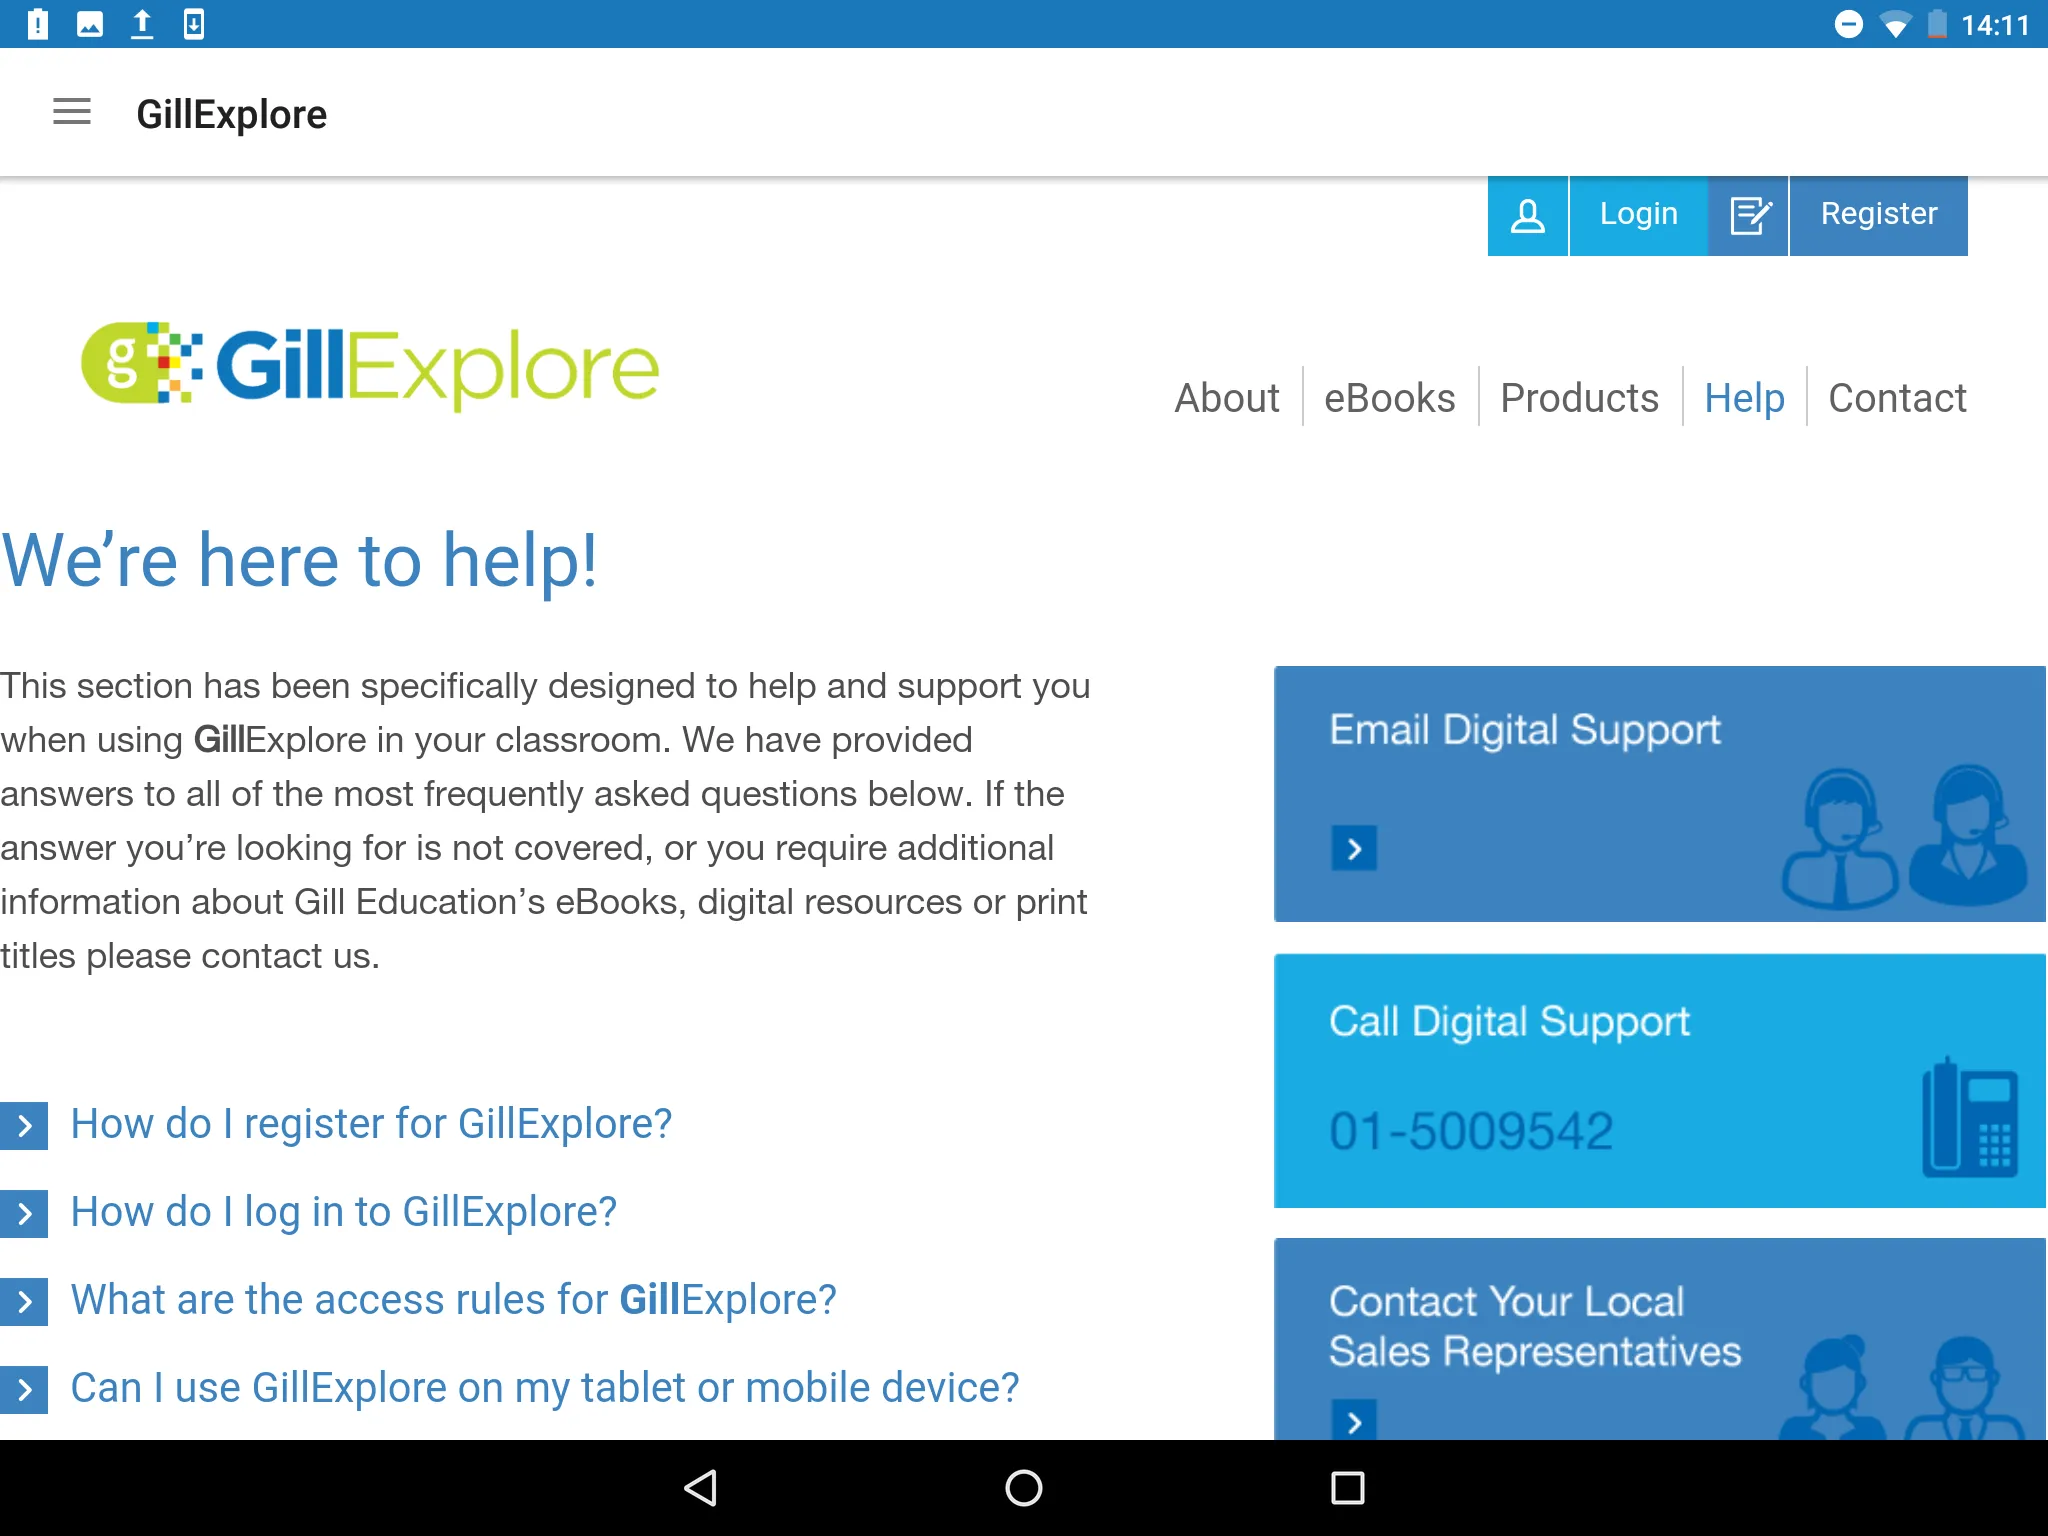Image resolution: width=2048 pixels, height=1536 pixels.
Task: Select the About navigation menu item
Action: (x=1224, y=395)
